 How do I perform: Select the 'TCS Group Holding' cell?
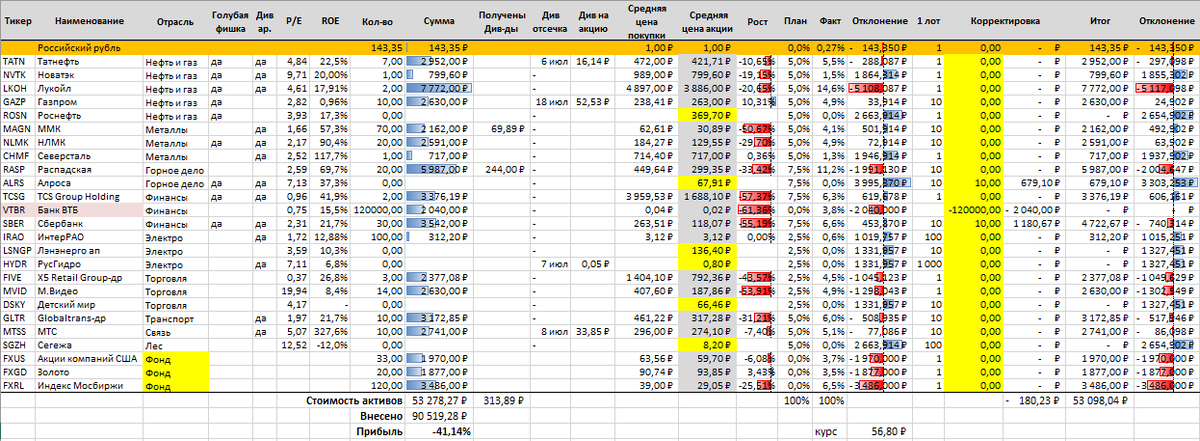90,197
